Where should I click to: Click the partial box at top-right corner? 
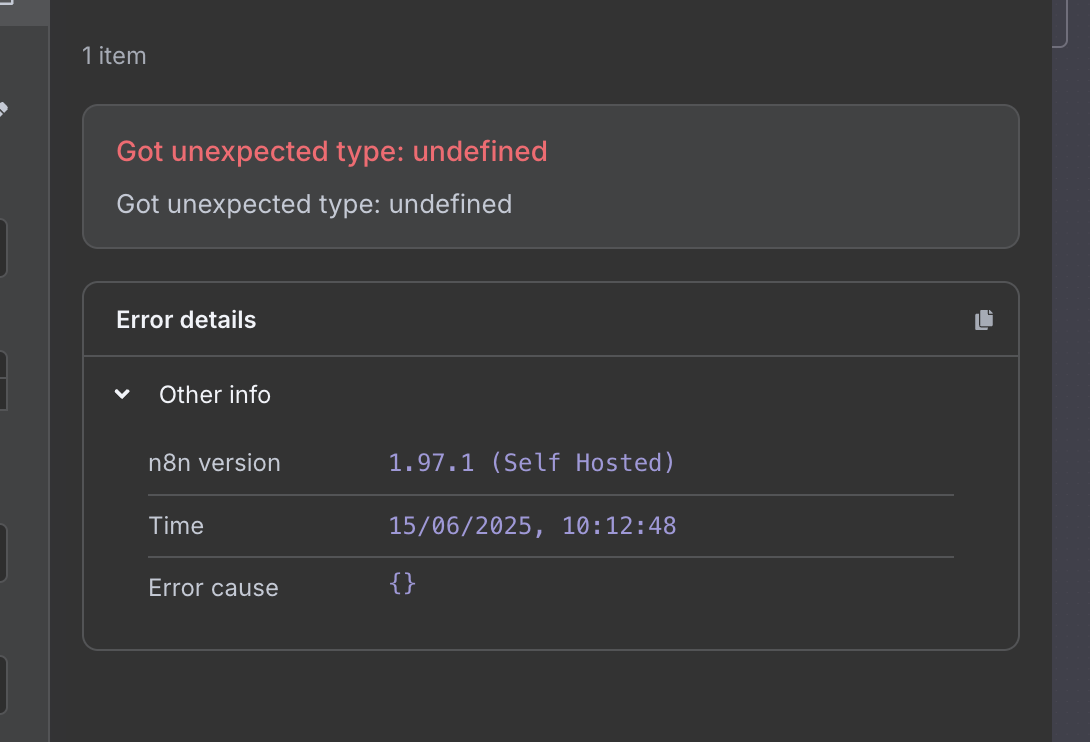point(1060,24)
